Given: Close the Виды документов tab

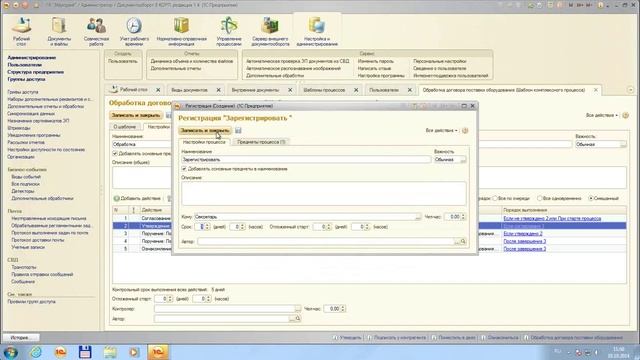Looking at the screenshot, I should [x=218, y=90].
